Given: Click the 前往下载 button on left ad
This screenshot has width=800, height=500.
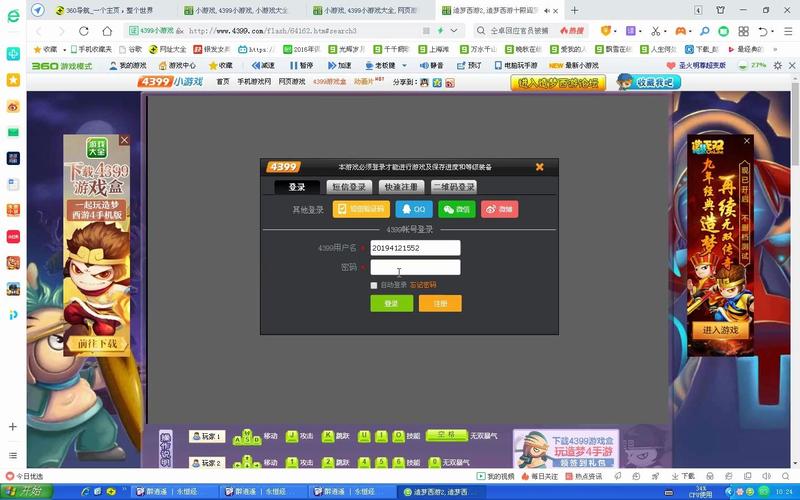Looking at the screenshot, I should [97, 344].
